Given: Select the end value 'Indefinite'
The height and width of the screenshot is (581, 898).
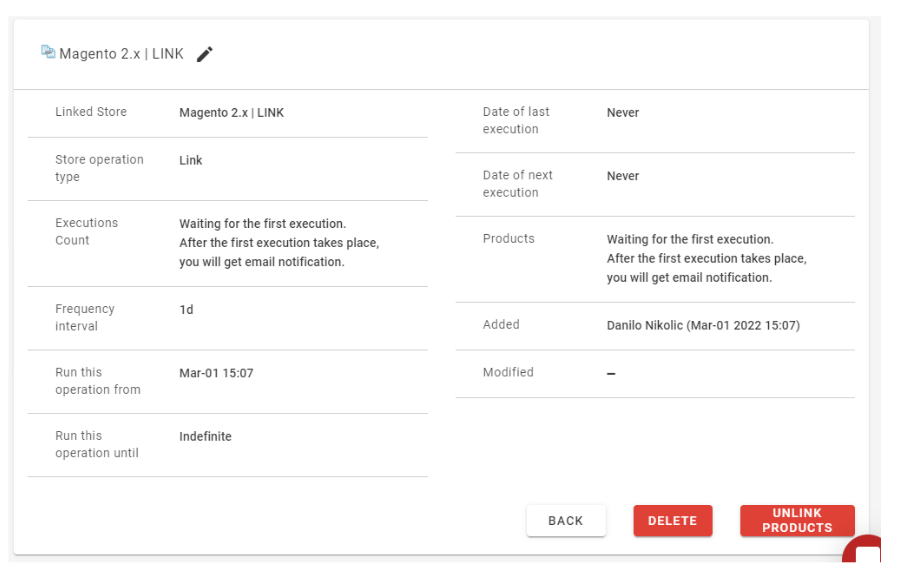Looking at the screenshot, I should tap(206, 437).
